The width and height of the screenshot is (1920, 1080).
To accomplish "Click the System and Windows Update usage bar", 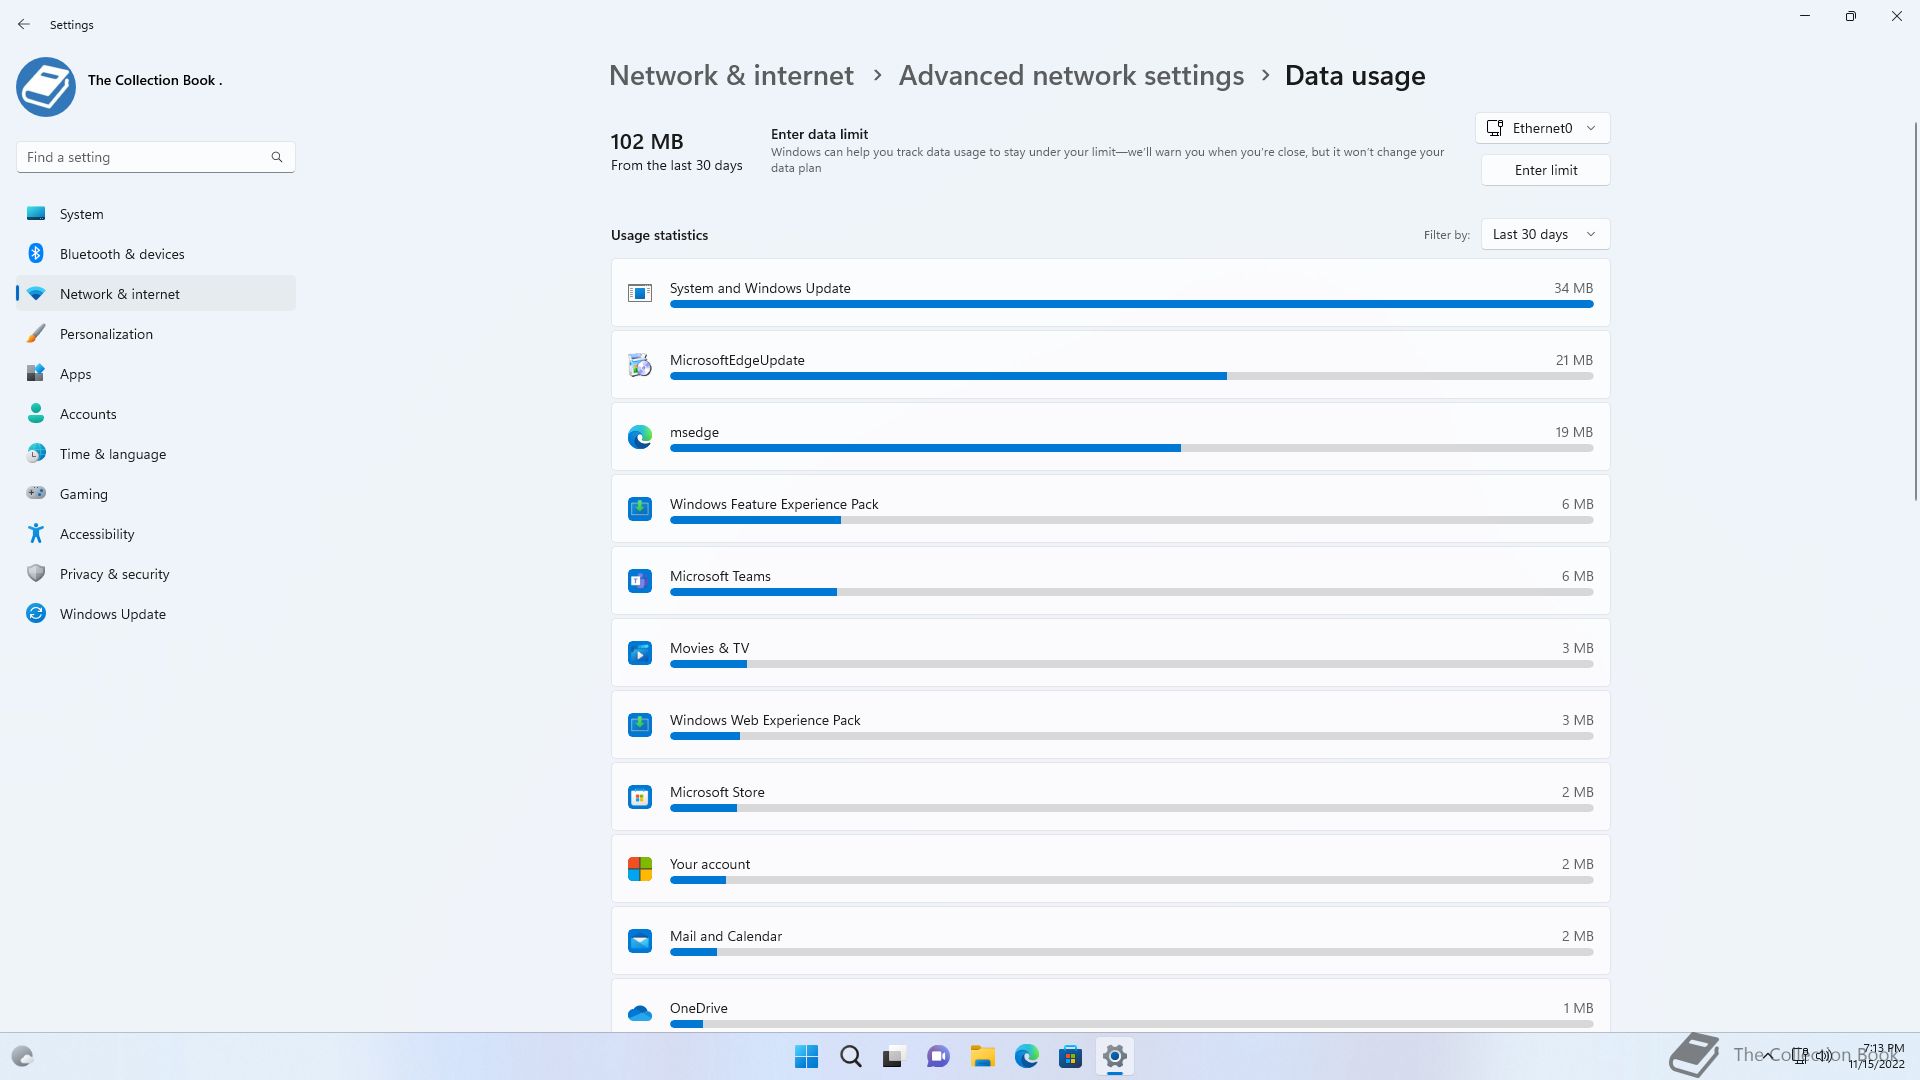I will 1131,304.
